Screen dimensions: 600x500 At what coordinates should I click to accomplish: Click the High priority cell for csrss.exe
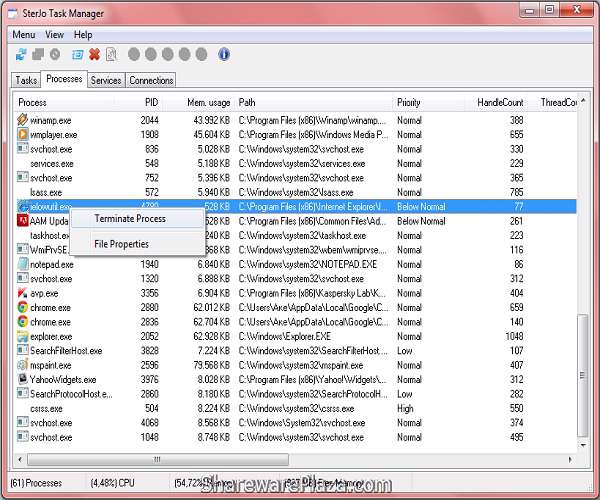[x=405, y=408]
